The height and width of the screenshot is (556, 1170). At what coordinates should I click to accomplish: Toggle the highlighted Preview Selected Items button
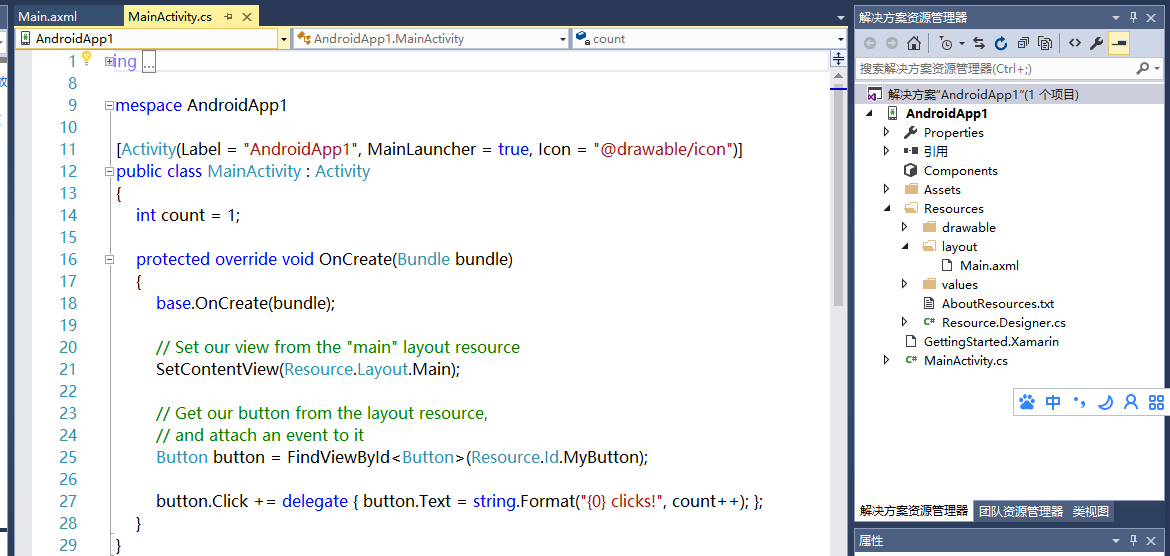point(1119,43)
